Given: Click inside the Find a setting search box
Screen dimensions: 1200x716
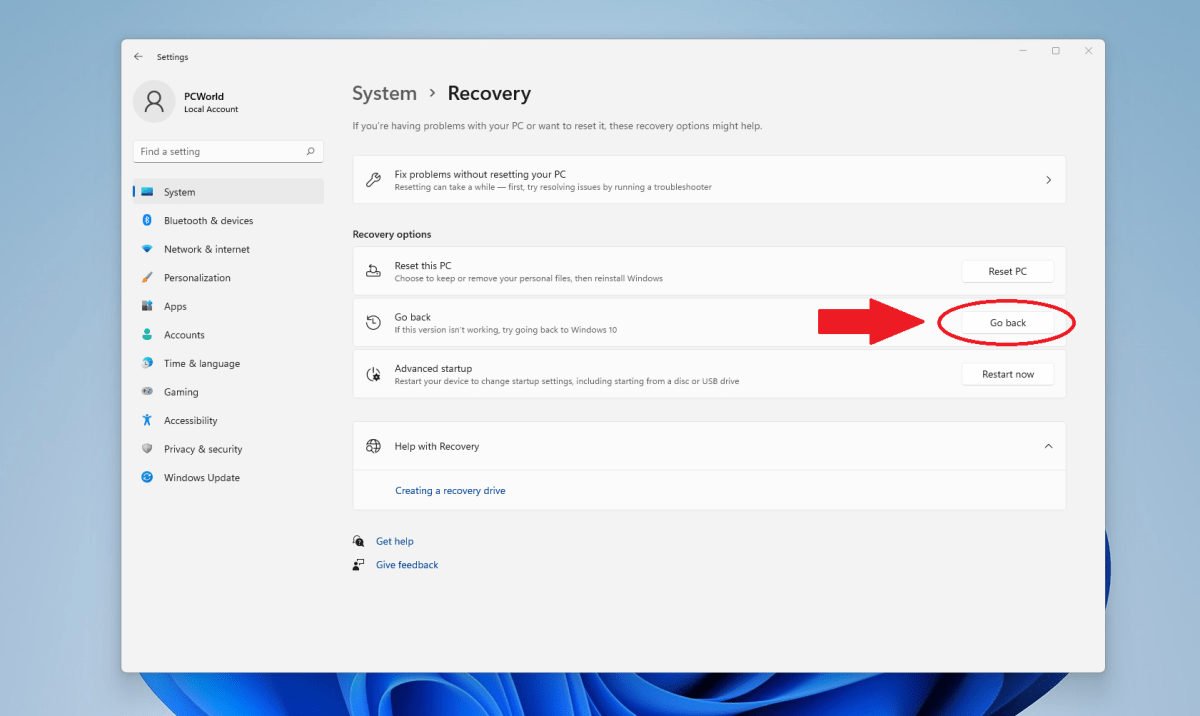Looking at the screenshot, I should click(228, 151).
